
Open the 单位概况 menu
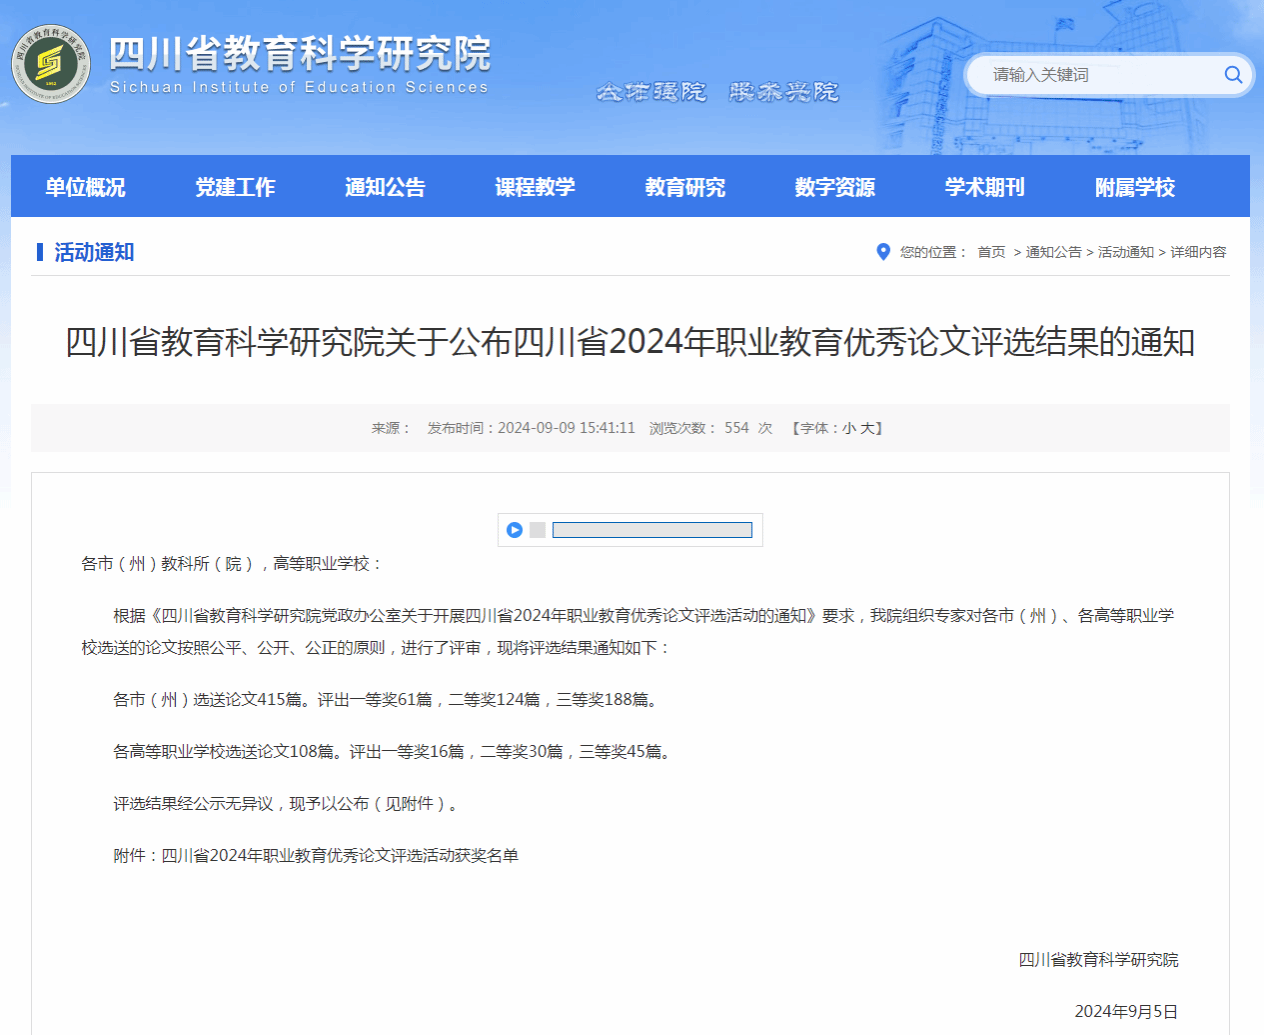tap(85, 187)
